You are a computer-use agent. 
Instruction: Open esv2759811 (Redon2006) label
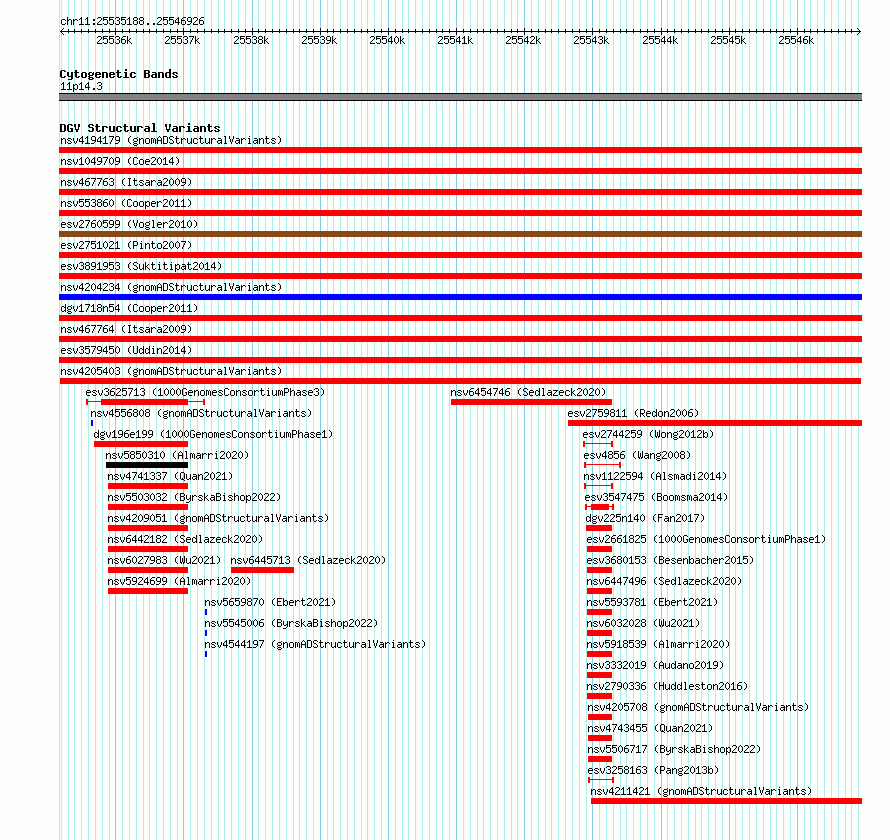[x=633, y=413]
